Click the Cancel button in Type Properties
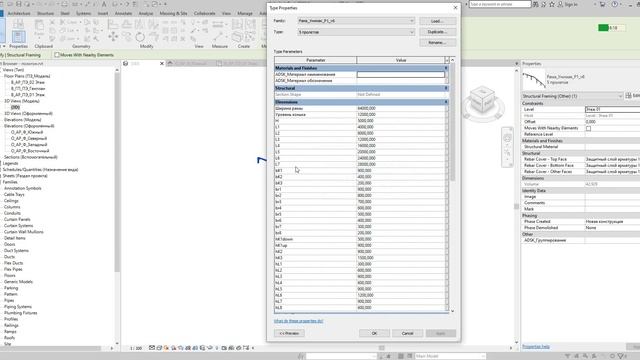Image resolution: width=640 pixels, height=360 pixels. click(x=407, y=333)
